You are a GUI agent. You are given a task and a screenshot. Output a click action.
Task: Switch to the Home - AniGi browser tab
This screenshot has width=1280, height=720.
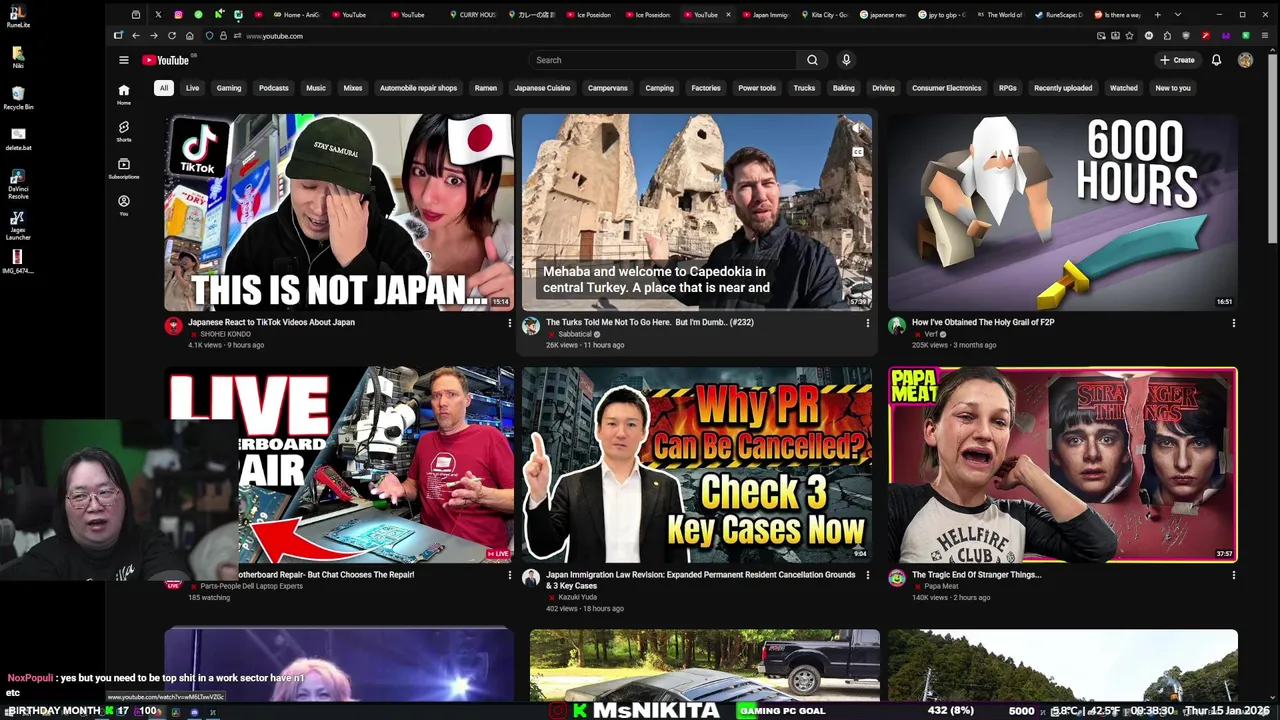pos(298,15)
